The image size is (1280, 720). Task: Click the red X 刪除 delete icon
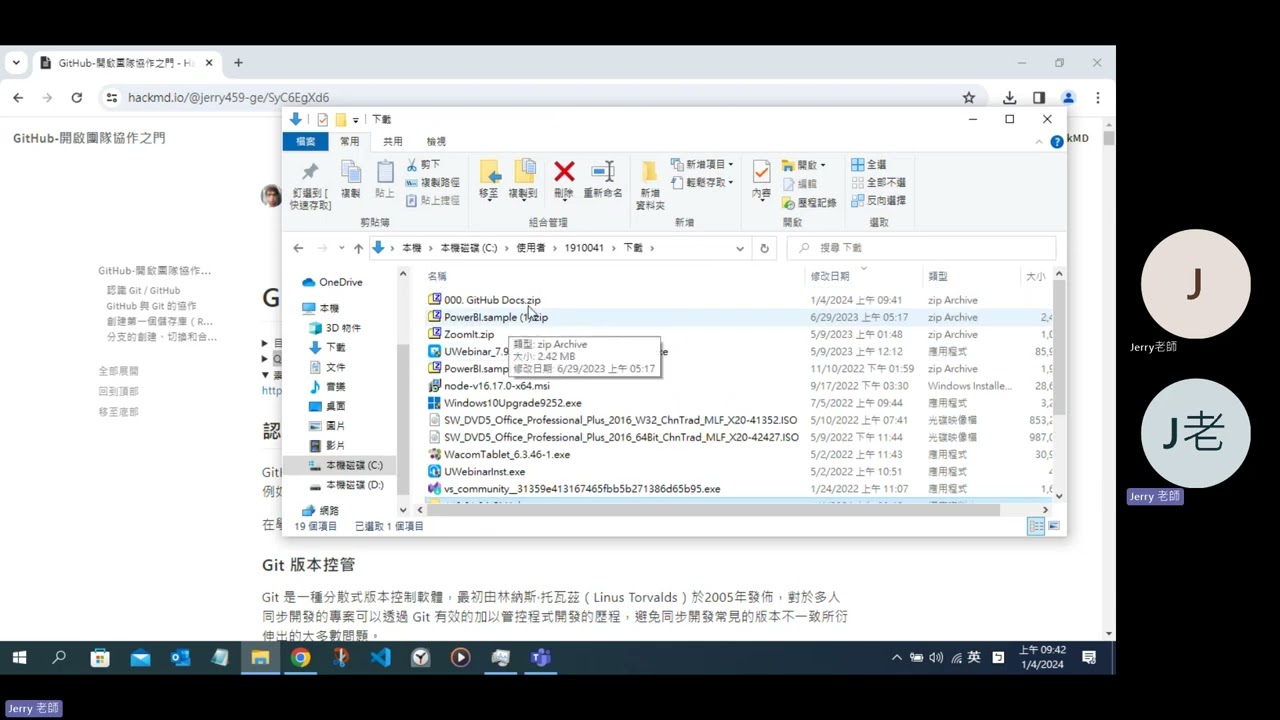click(x=564, y=172)
